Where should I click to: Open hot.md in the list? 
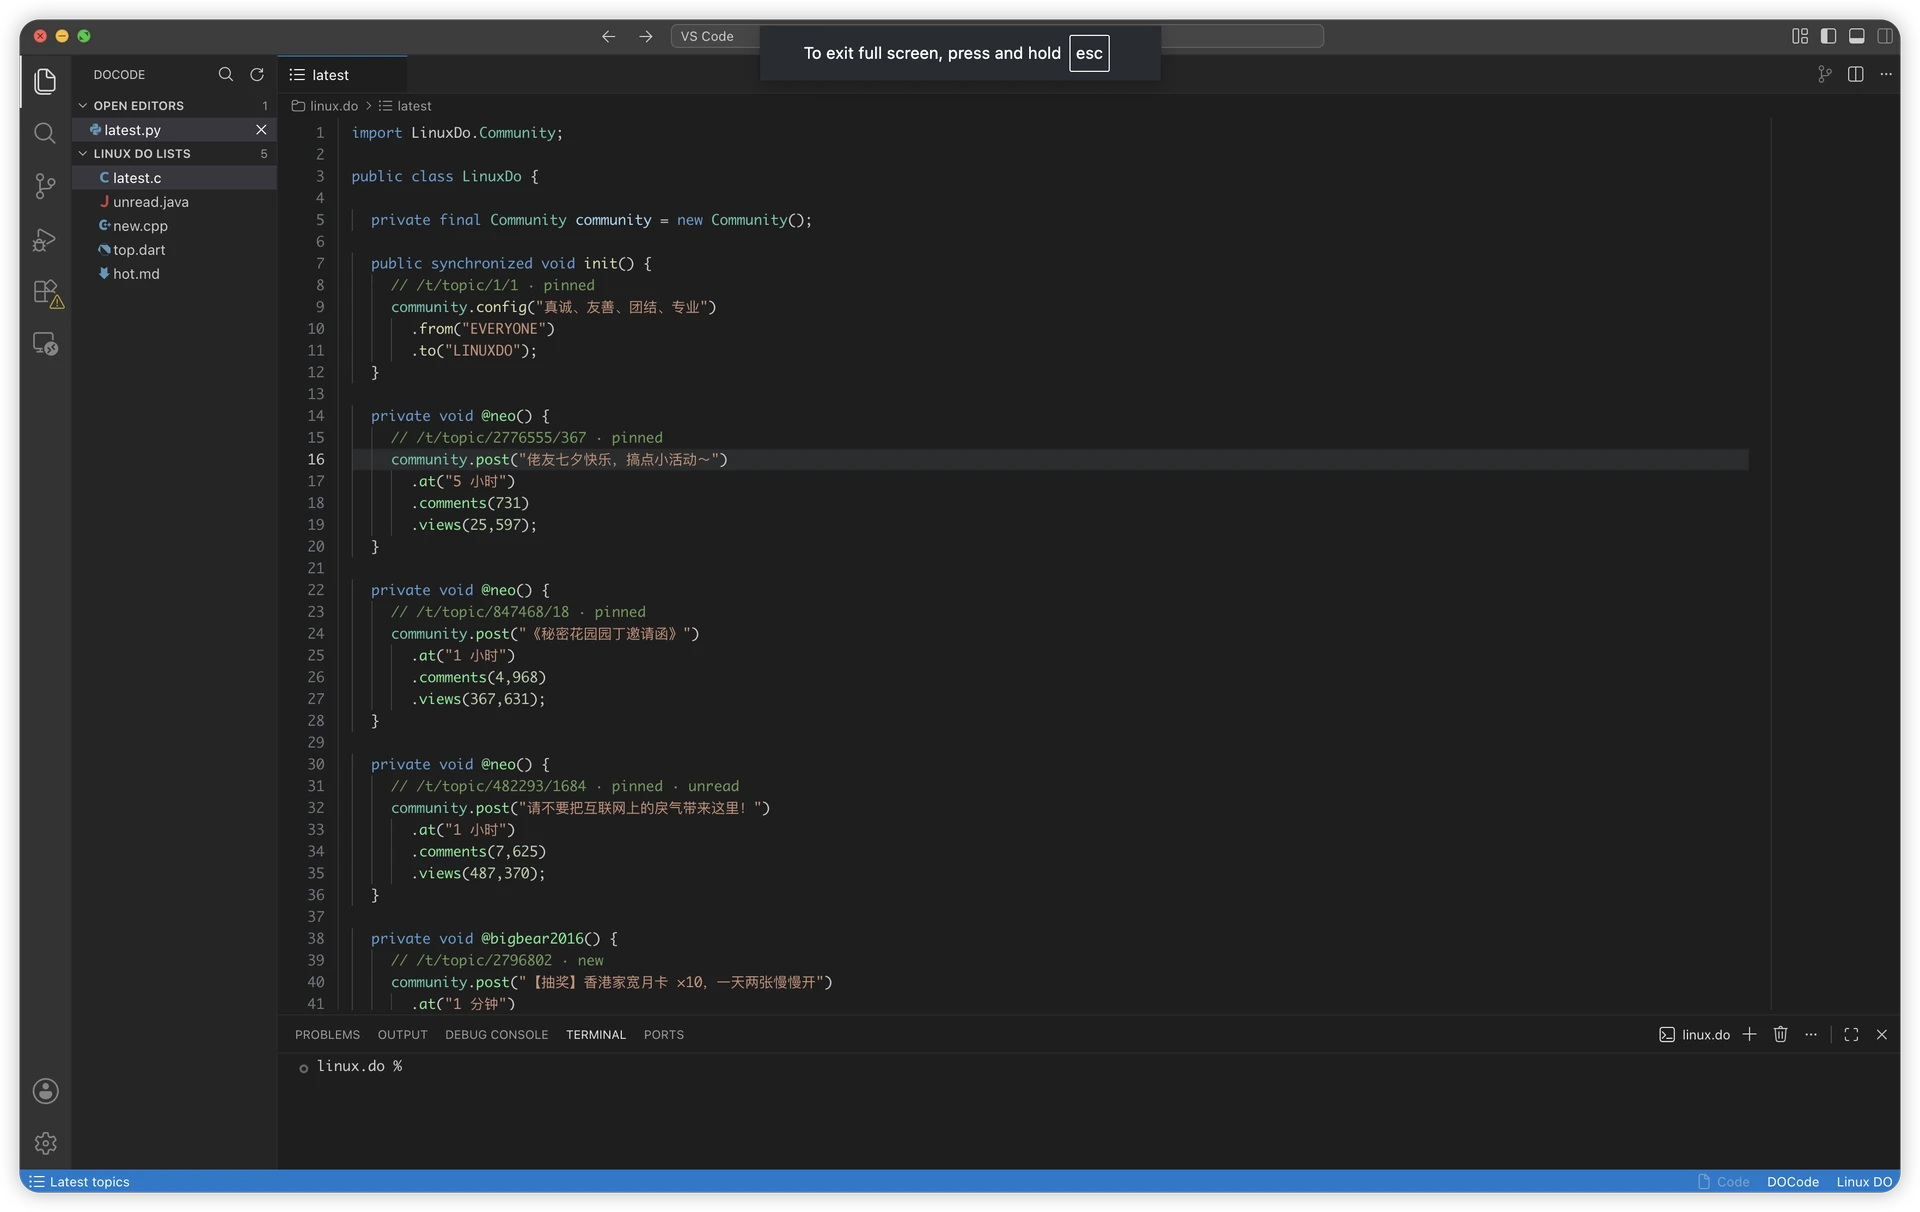click(174, 274)
